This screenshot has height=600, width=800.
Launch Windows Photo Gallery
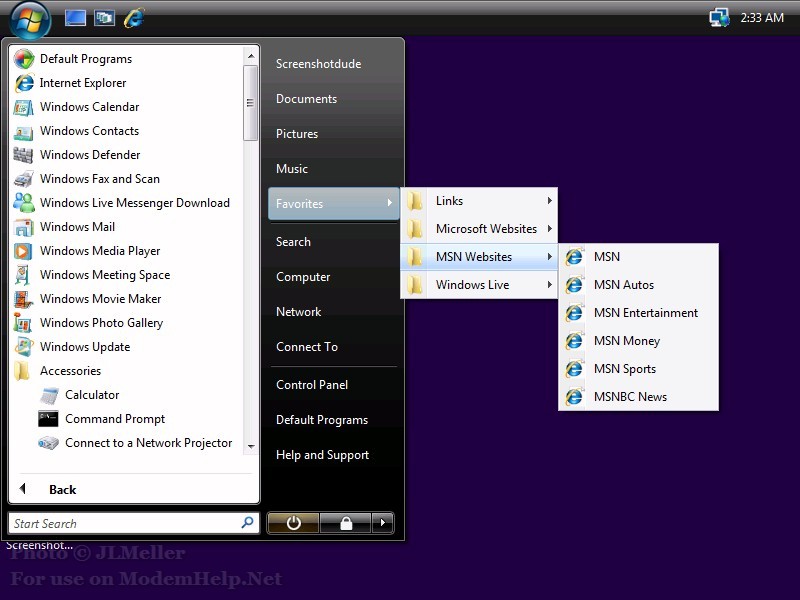[x=100, y=323]
